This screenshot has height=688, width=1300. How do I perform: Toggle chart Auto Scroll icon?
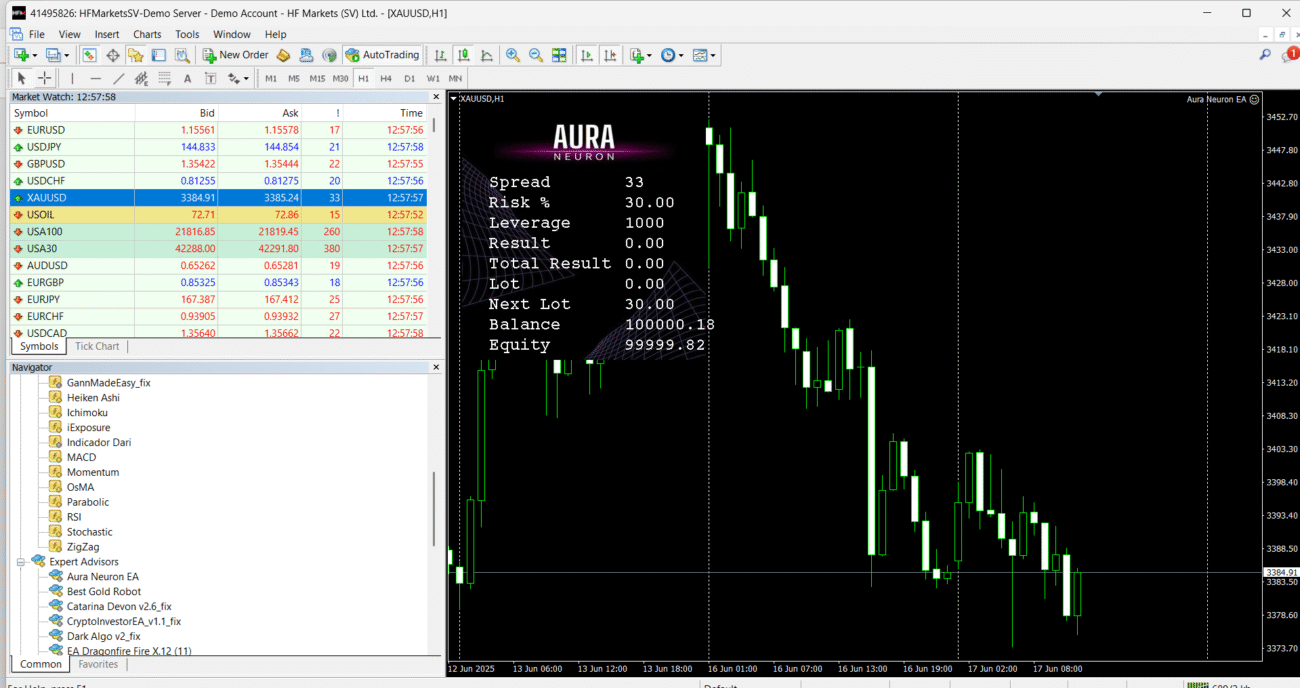point(587,55)
